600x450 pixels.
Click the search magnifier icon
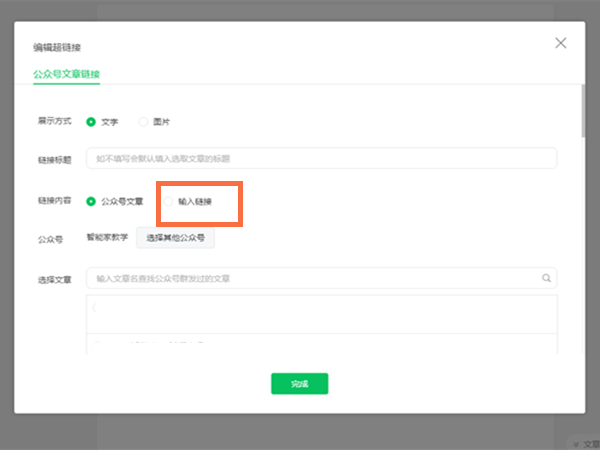[x=546, y=278]
